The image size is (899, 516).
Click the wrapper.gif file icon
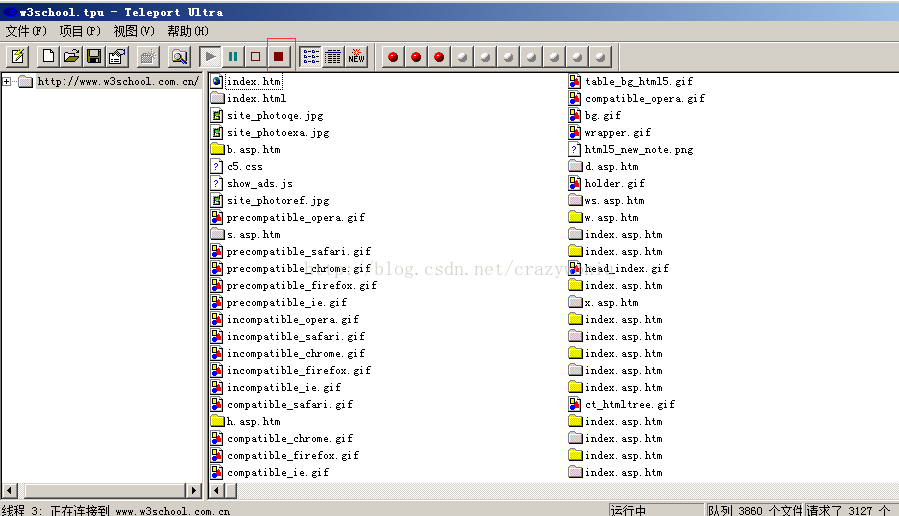coord(574,132)
